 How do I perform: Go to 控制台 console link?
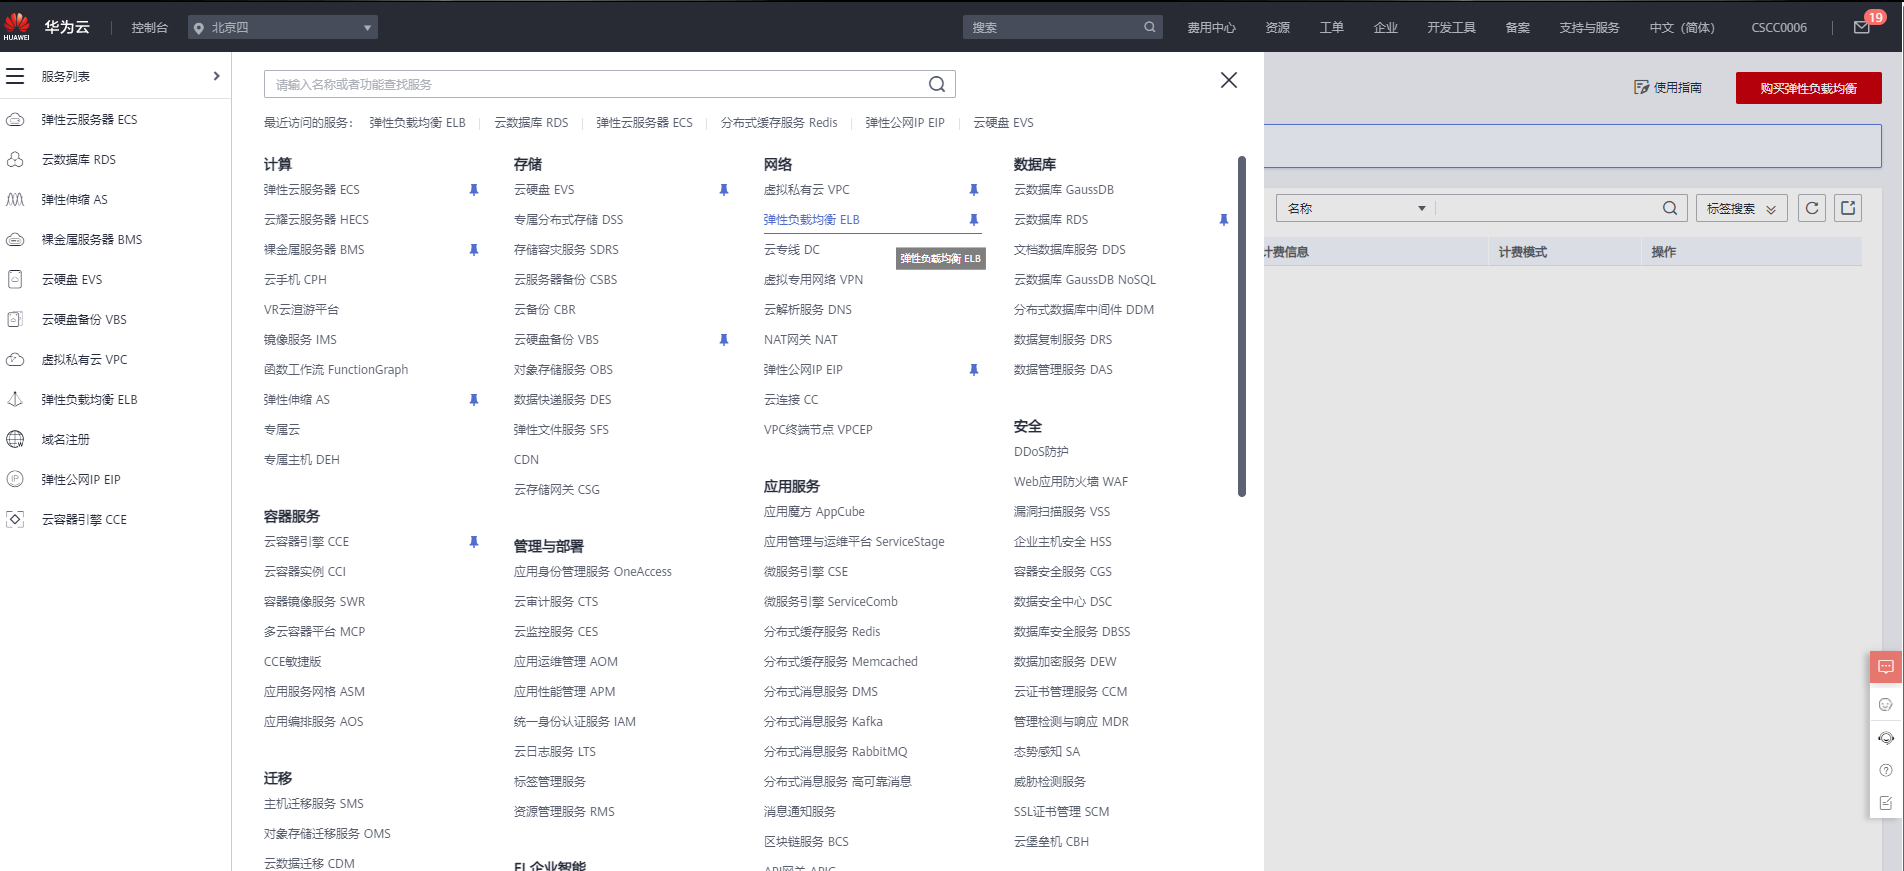click(150, 28)
